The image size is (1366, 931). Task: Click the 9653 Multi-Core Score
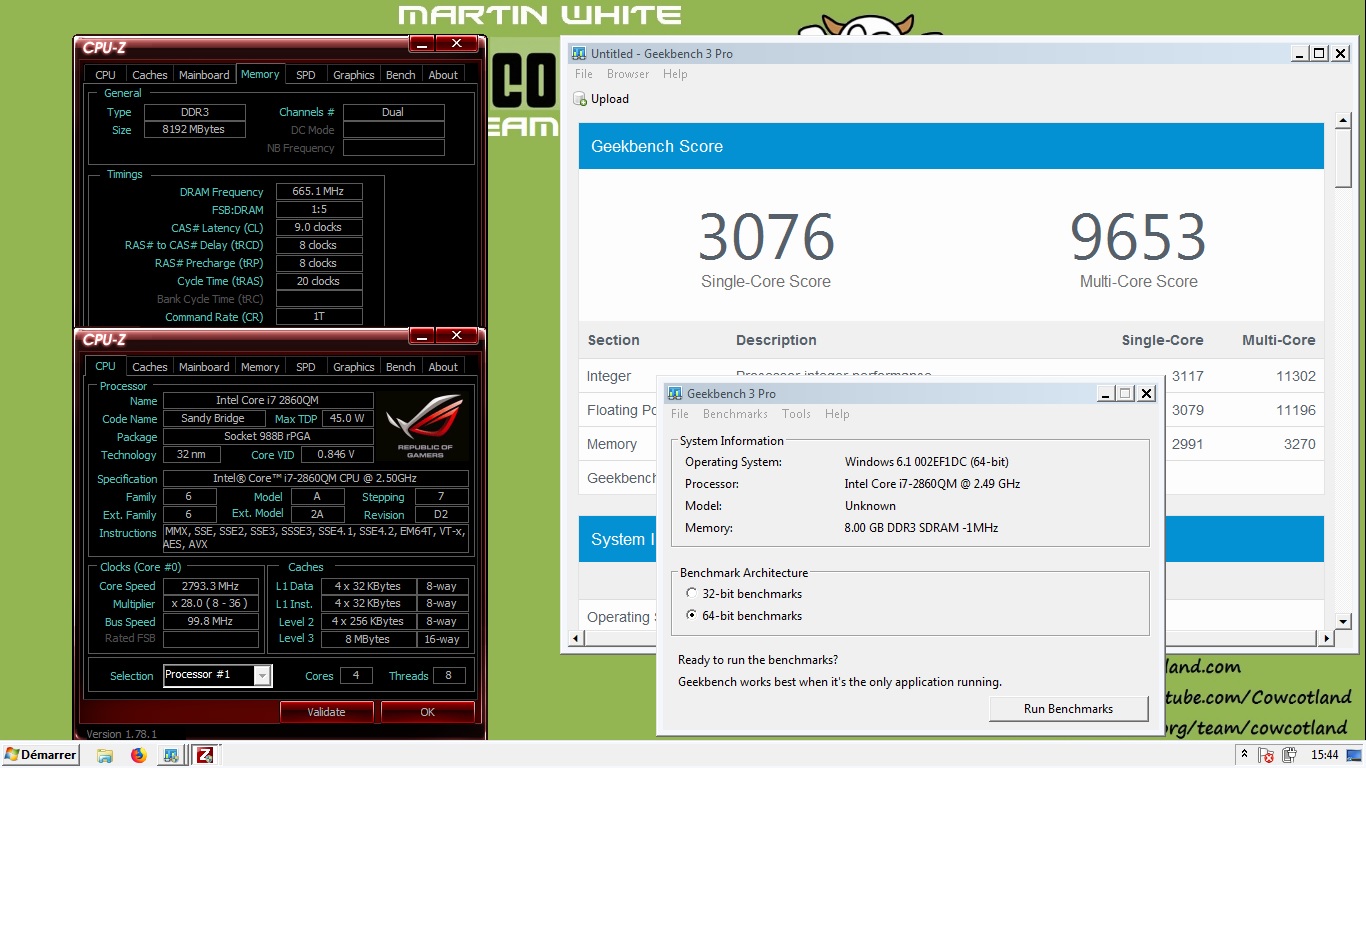tap(1138, 237)
